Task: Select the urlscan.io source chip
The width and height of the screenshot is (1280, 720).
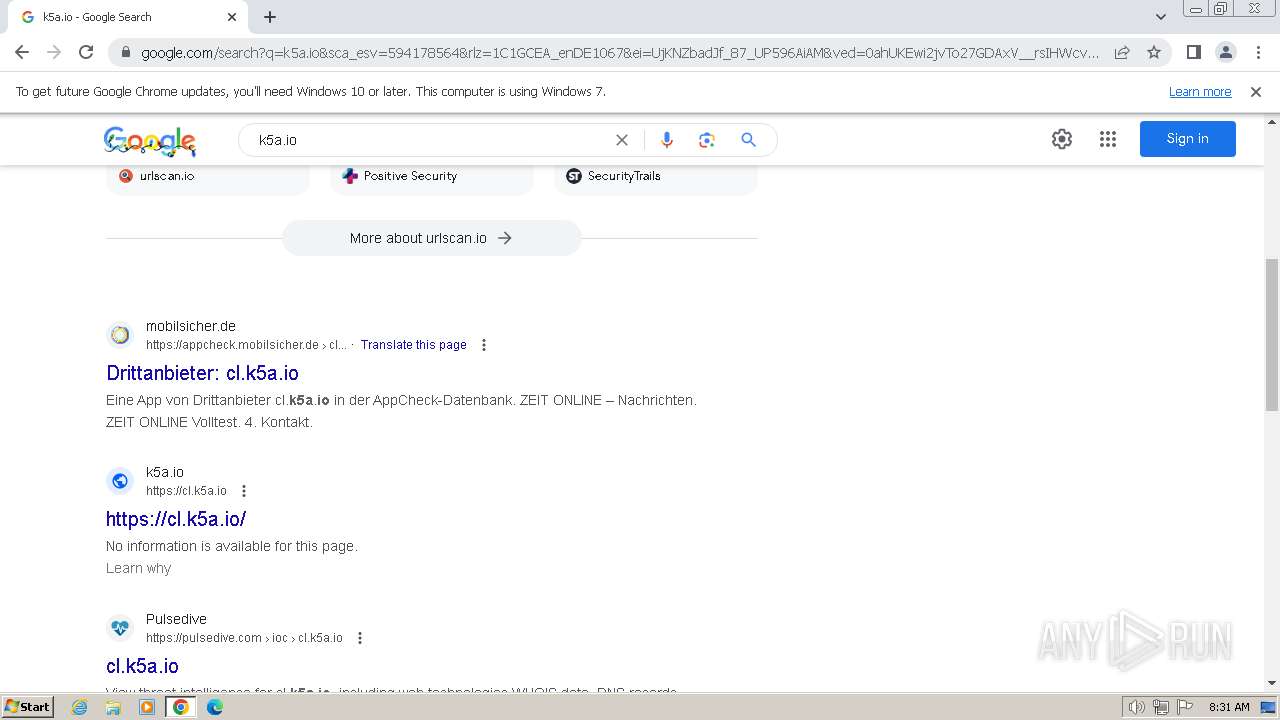Action: [x=208, y=176]
